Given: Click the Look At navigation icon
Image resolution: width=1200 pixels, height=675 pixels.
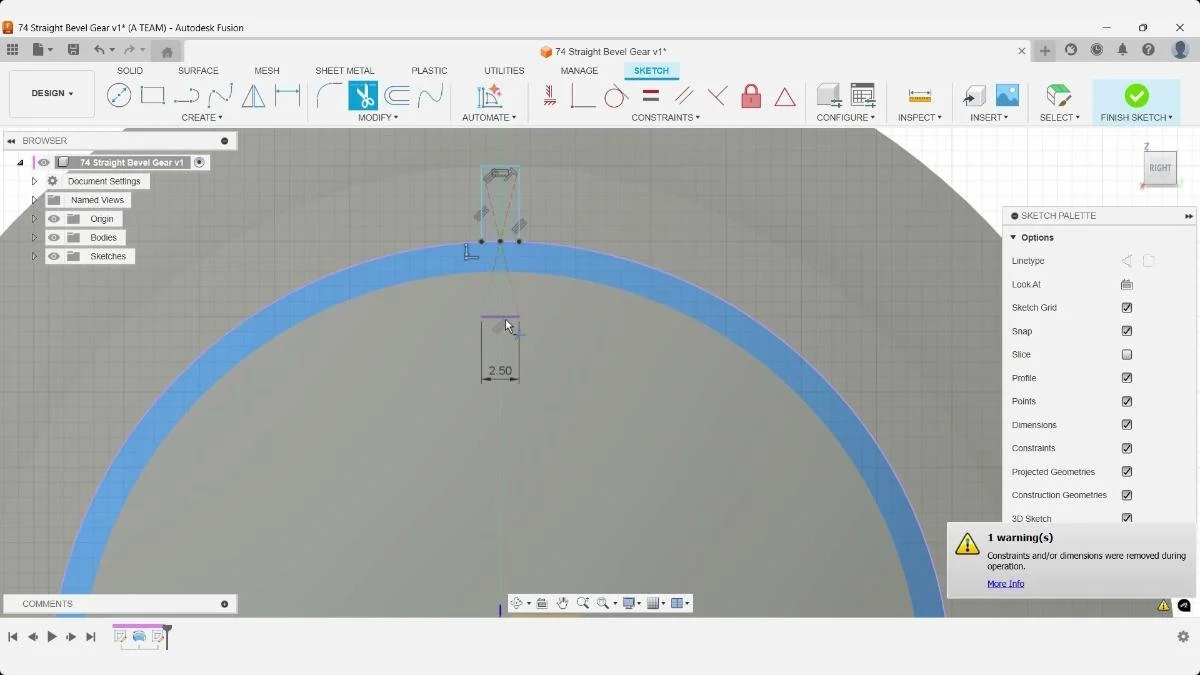Looking at the screenshot, I should (542, 603).
